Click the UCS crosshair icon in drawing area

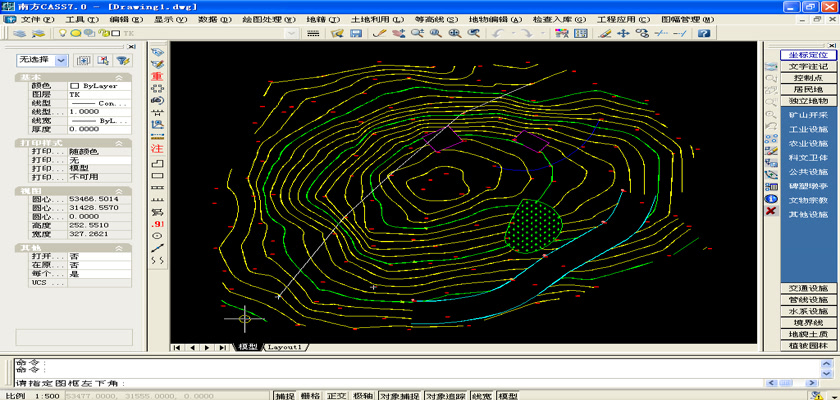[245, 319]
